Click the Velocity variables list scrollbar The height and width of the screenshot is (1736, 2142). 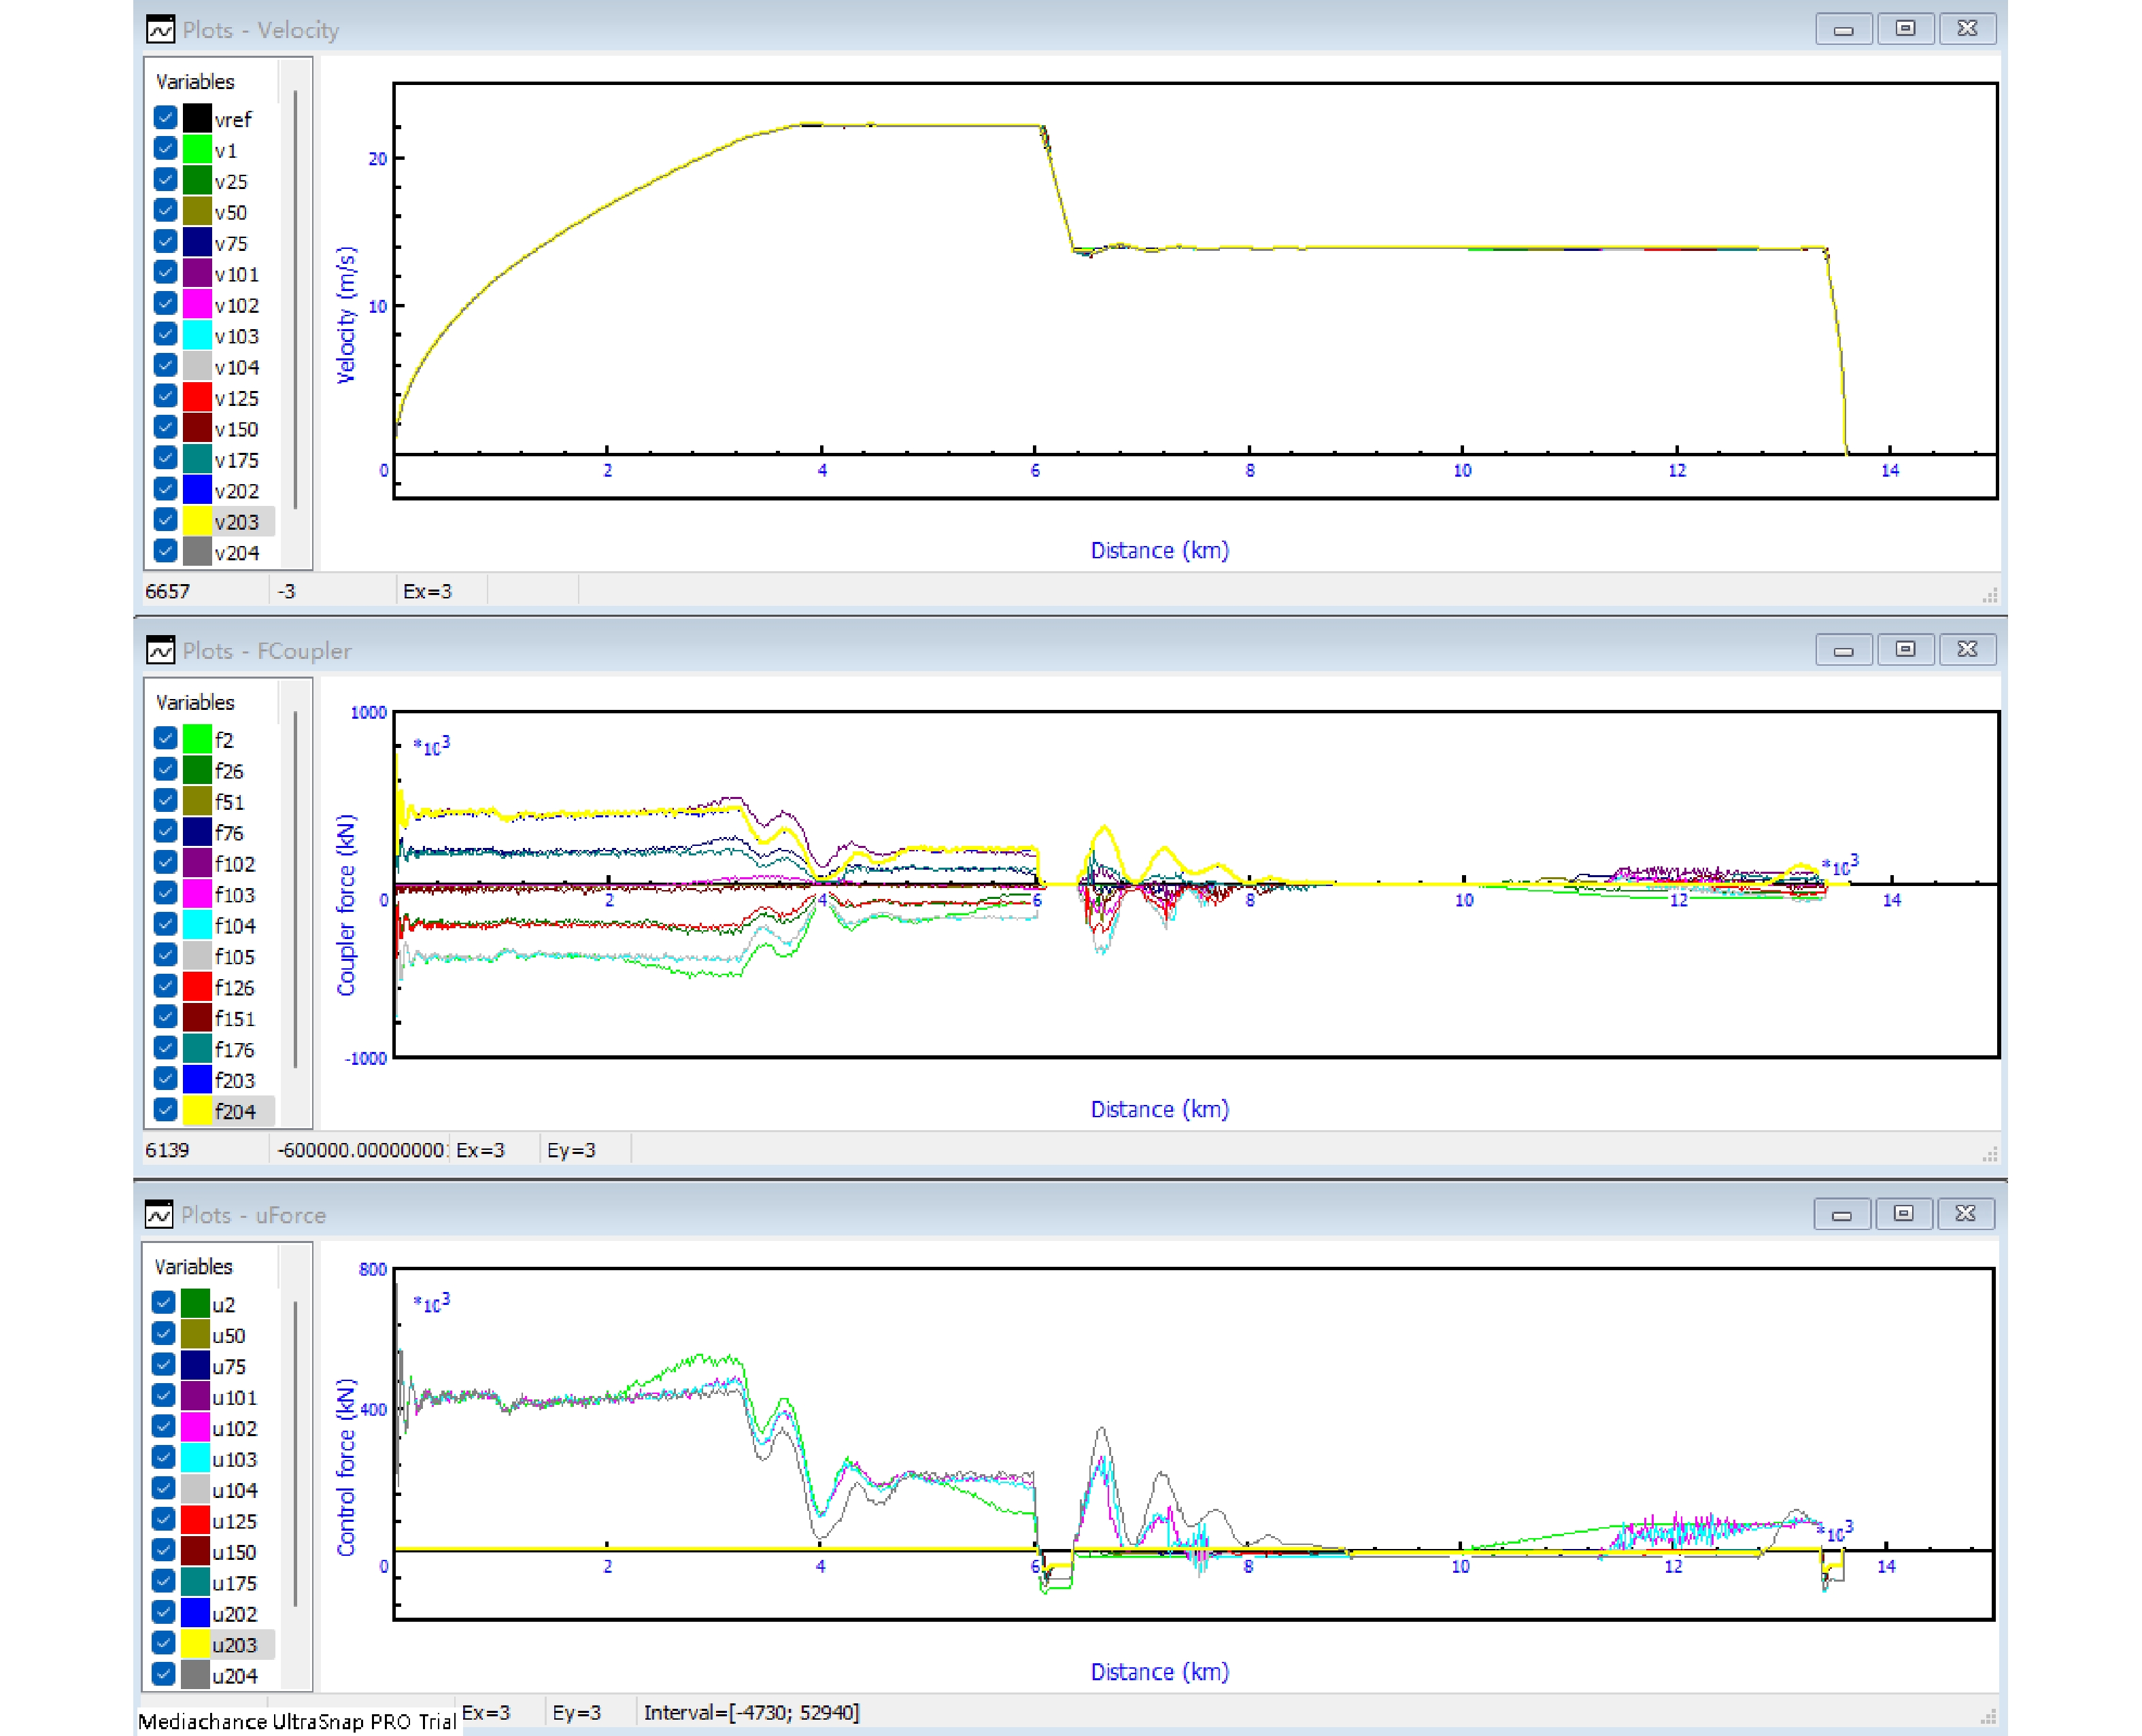[x=296, y=300]
